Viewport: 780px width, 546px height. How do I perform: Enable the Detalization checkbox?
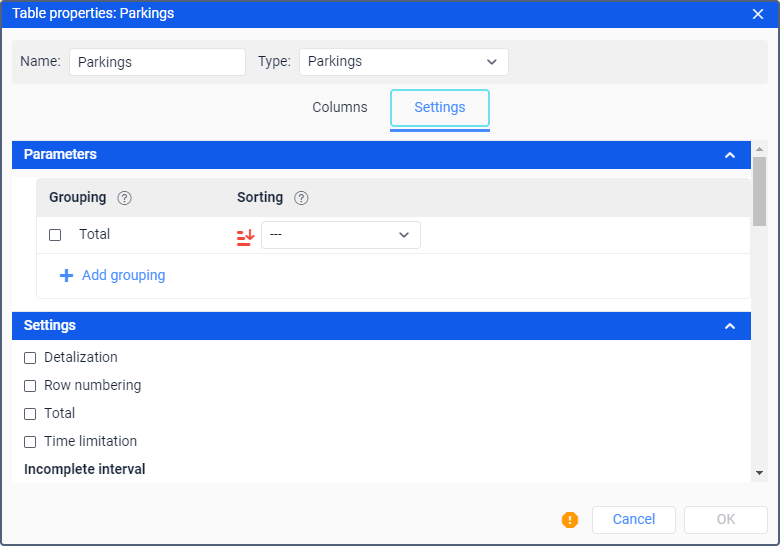[30, 358]
